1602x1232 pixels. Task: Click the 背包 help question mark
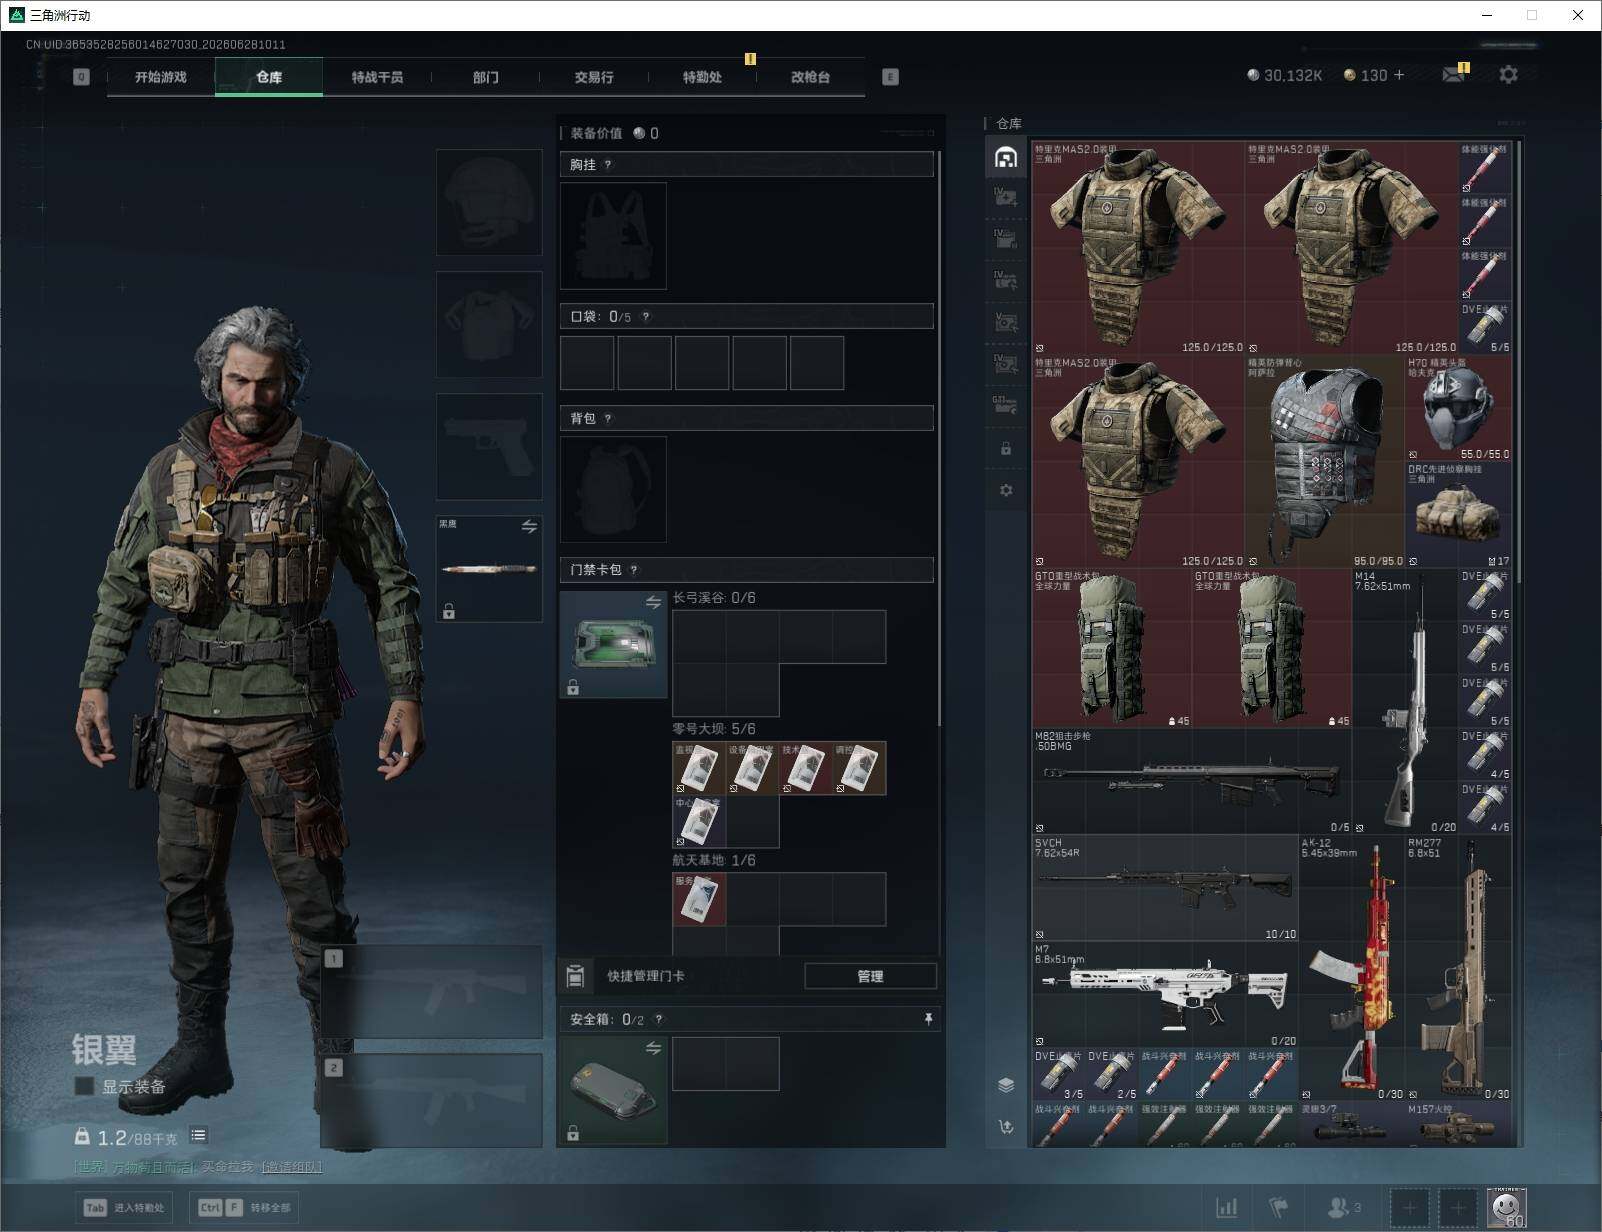pyautogui.click(x=608, y=419)
